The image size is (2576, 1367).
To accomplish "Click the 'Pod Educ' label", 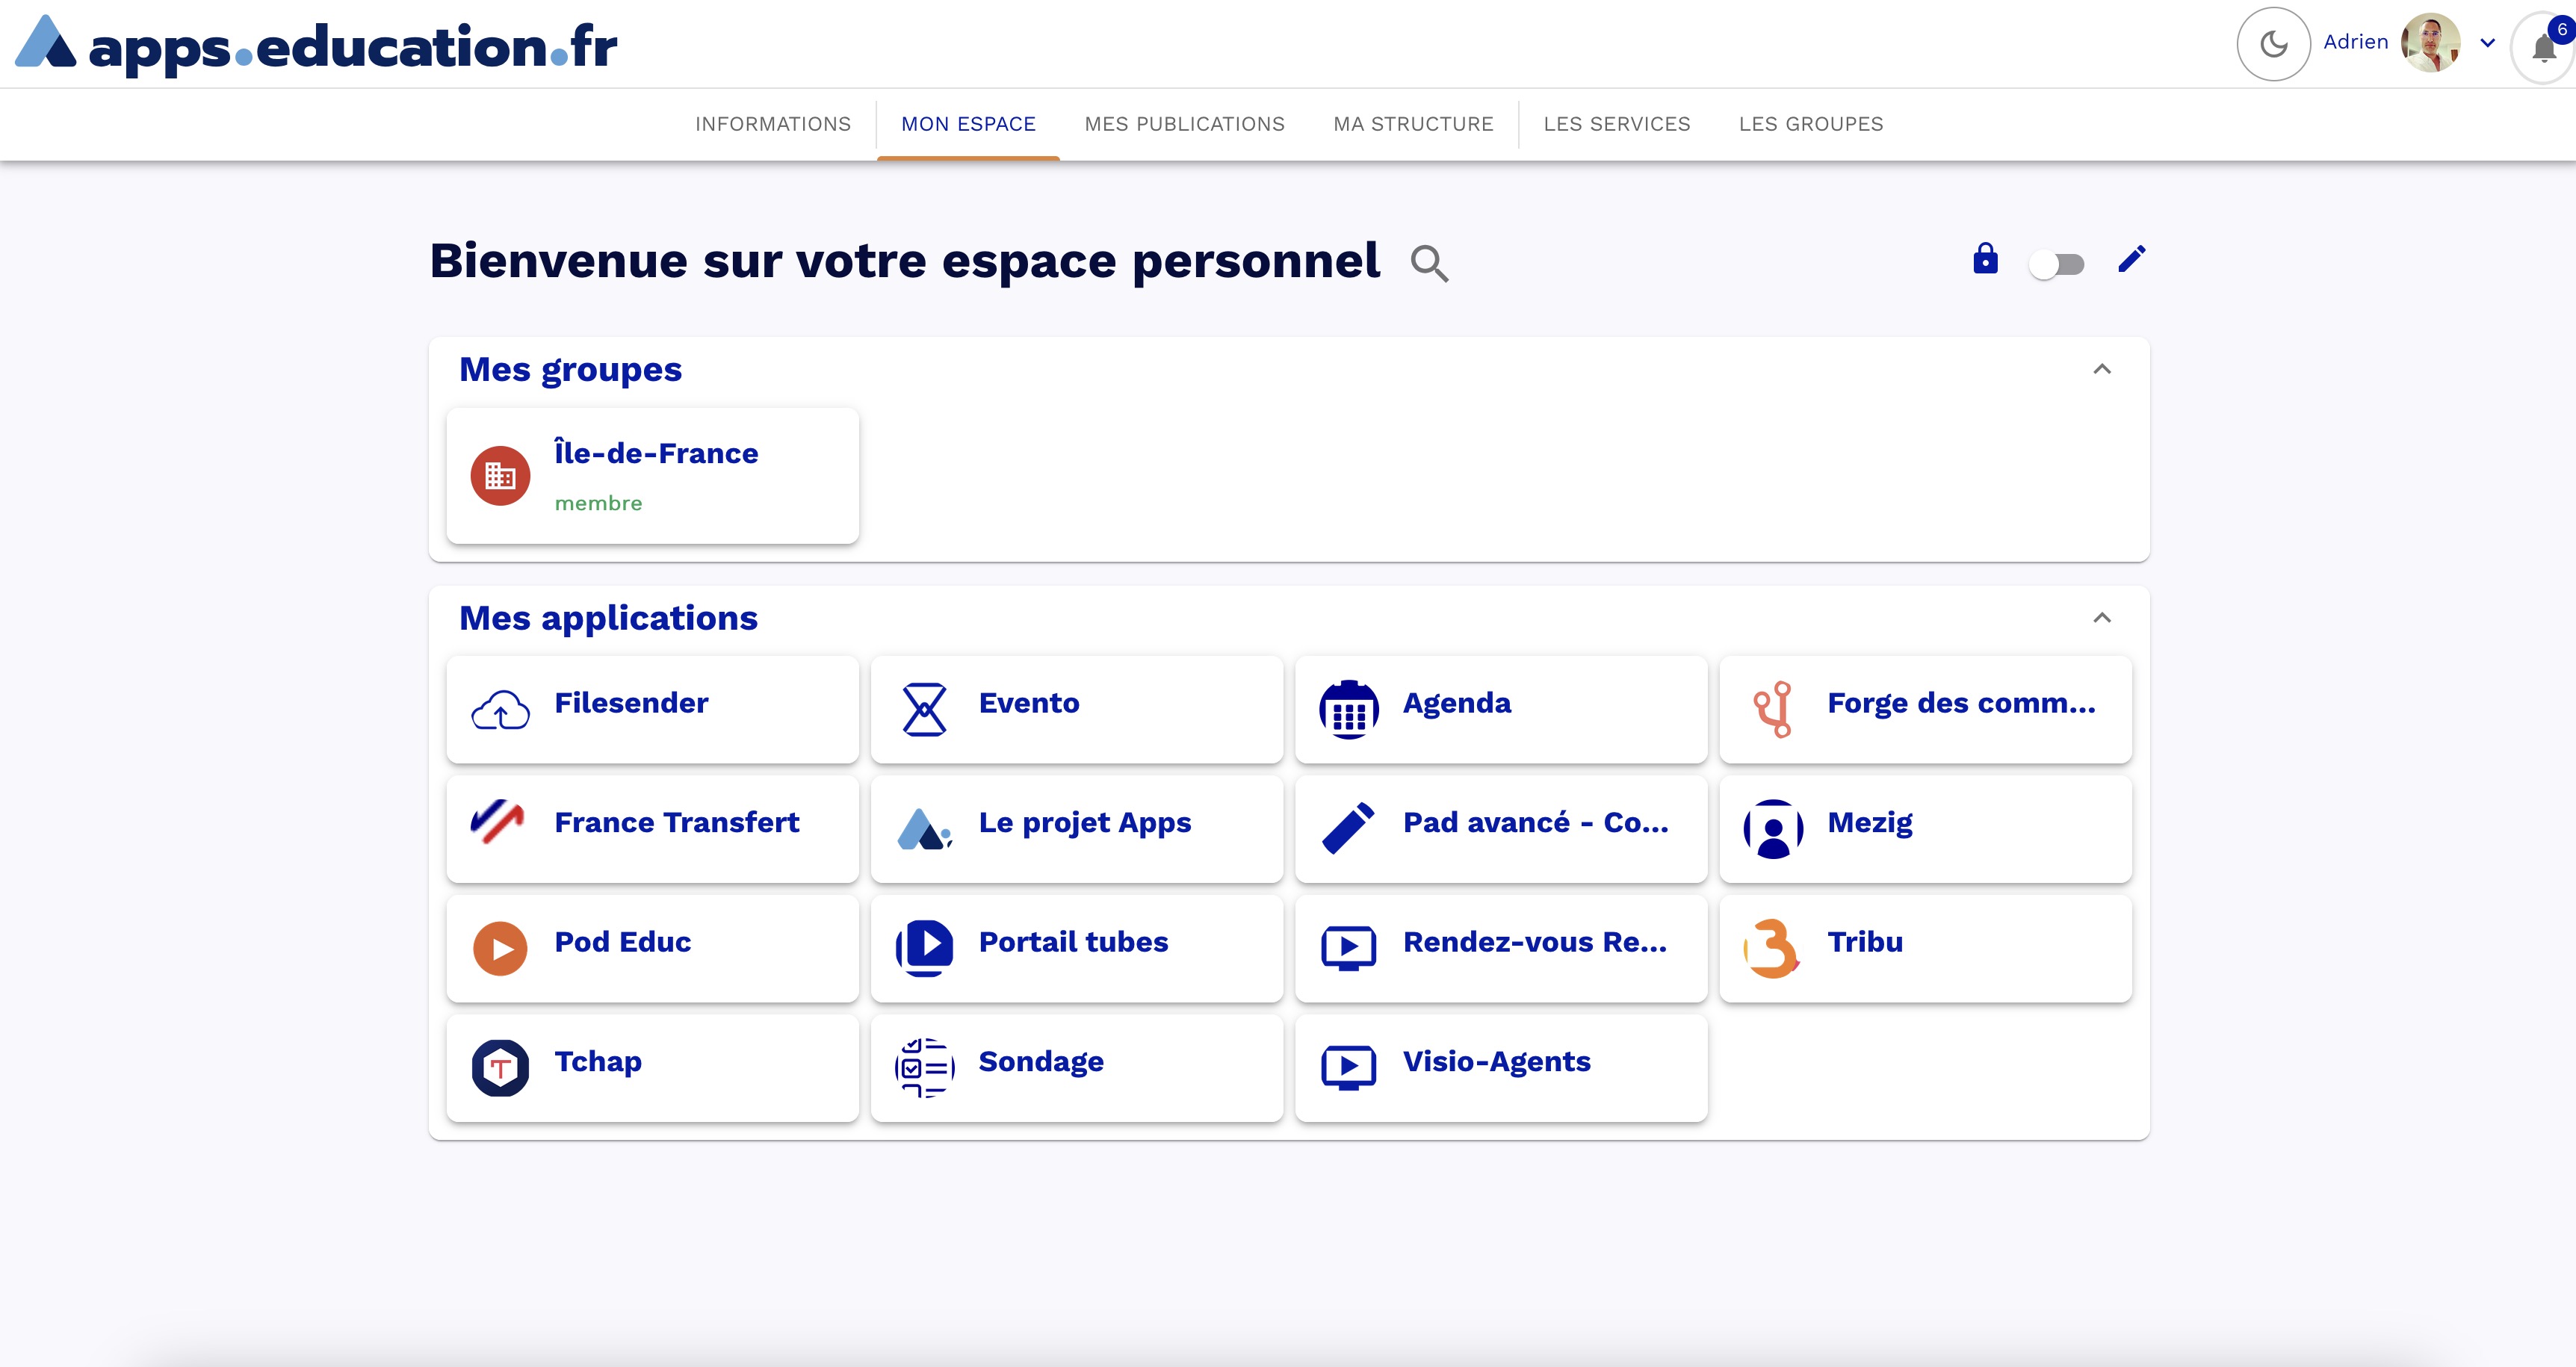I will (x=622, y=942).
